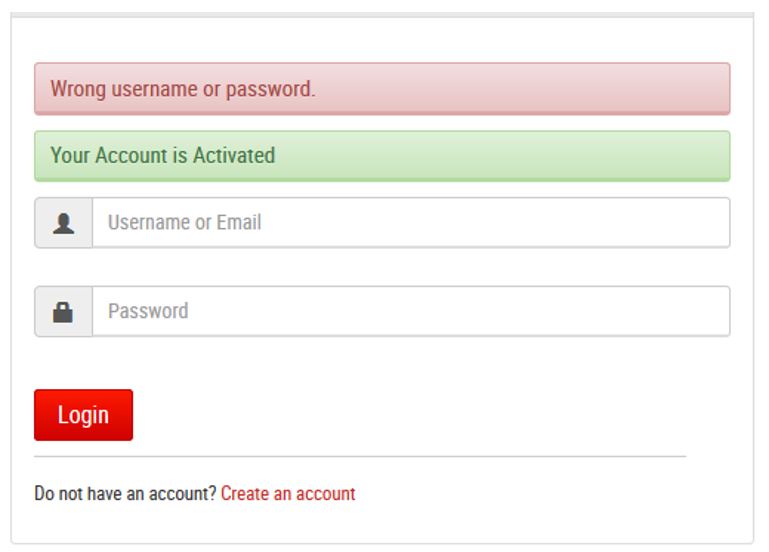Click the word "Login" on the button
769x552 pixels.
[x=83, y=415]
